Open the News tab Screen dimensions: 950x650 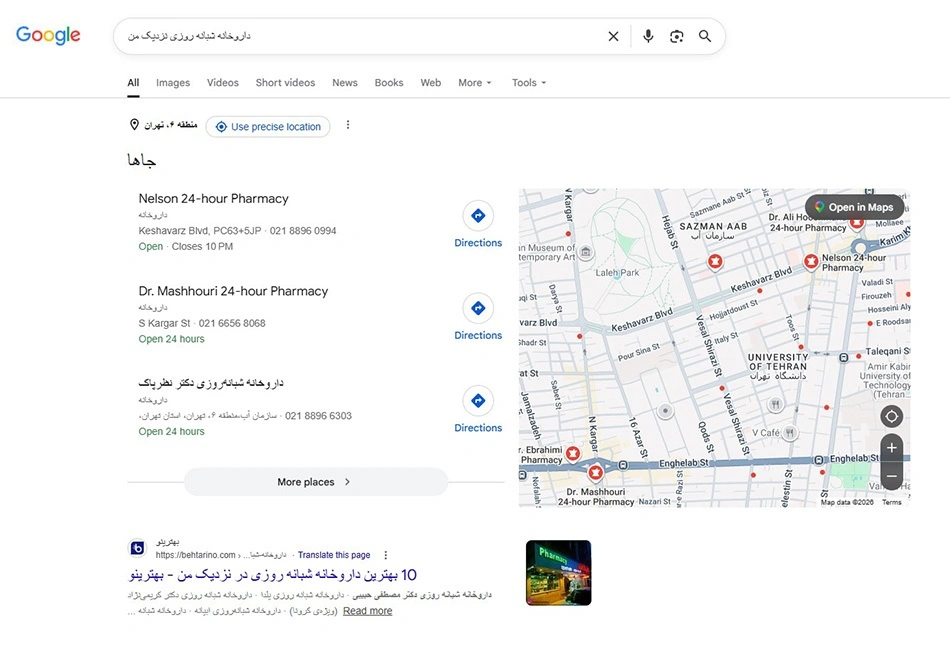coord(345,82)
